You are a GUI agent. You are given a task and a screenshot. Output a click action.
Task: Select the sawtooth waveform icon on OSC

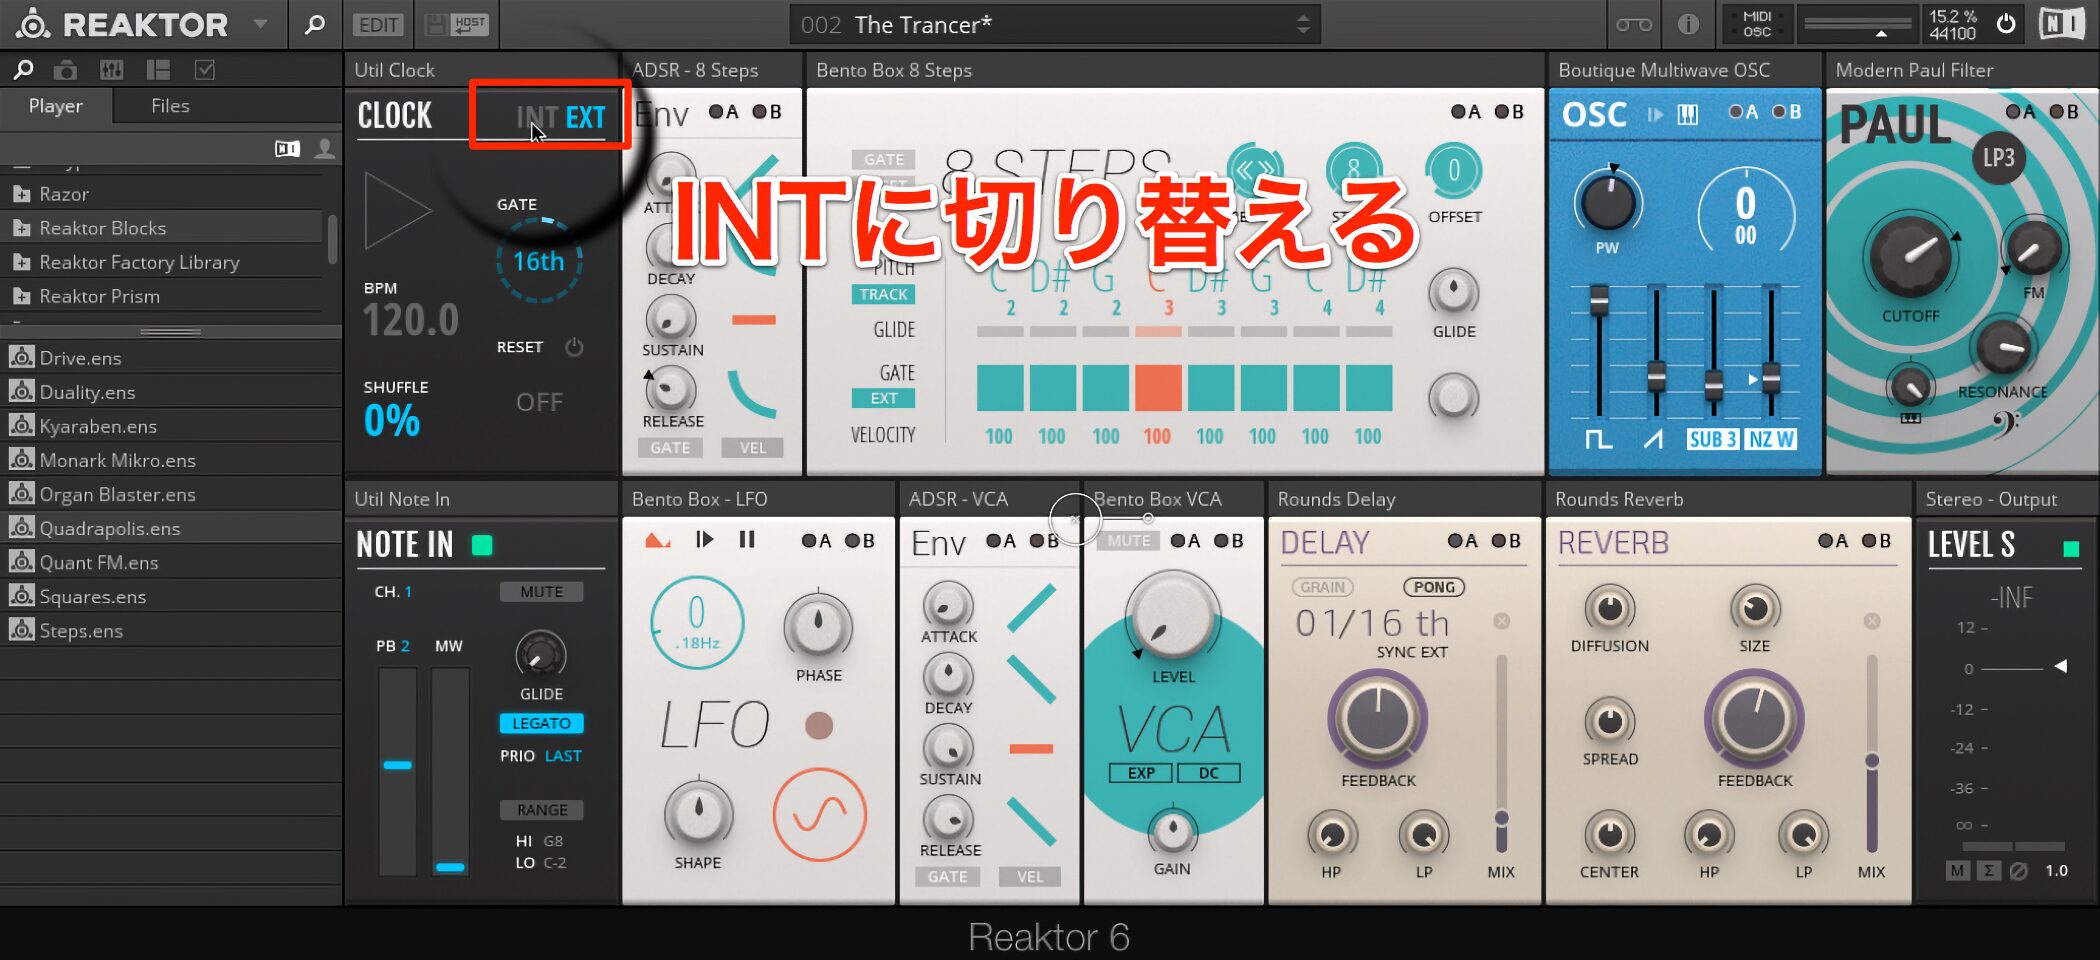point(1654,439)
